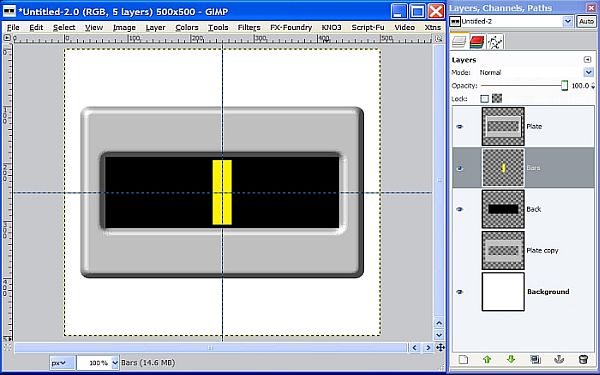Open the layer Mode dropdown

pos(588,72)
